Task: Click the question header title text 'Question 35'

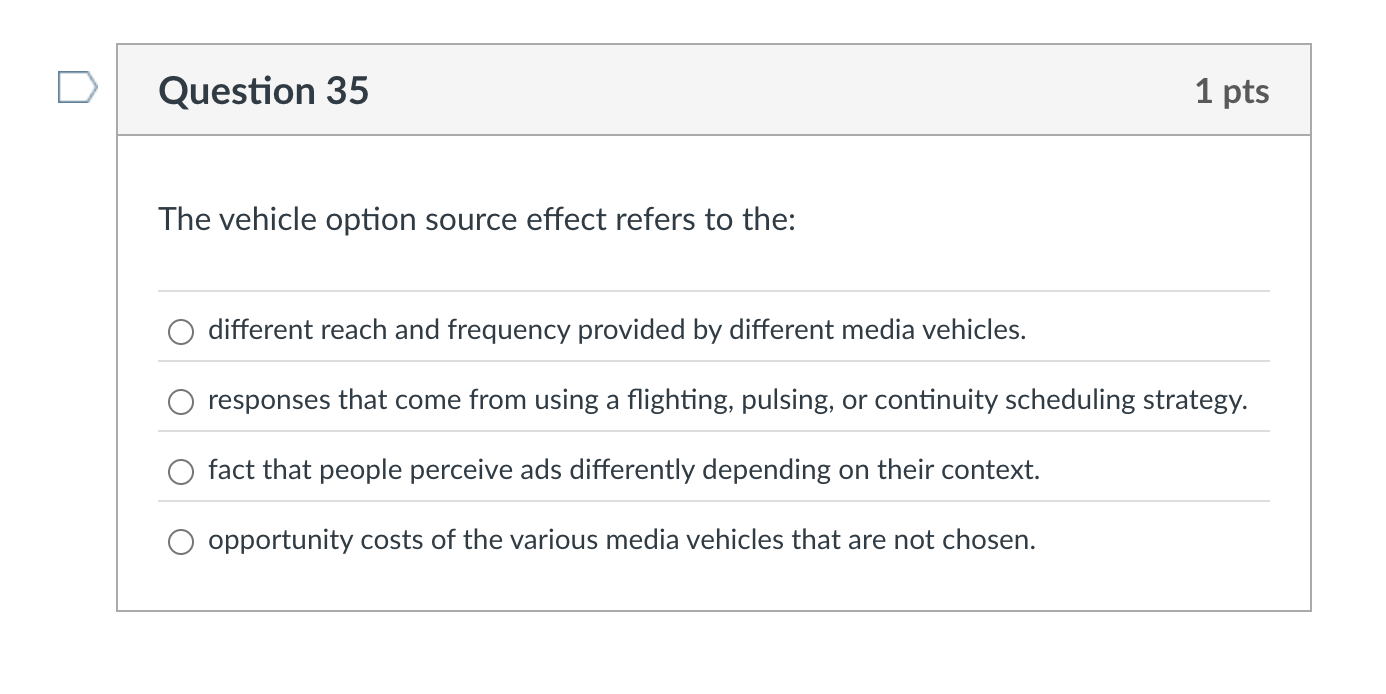Action: (264, 90)
